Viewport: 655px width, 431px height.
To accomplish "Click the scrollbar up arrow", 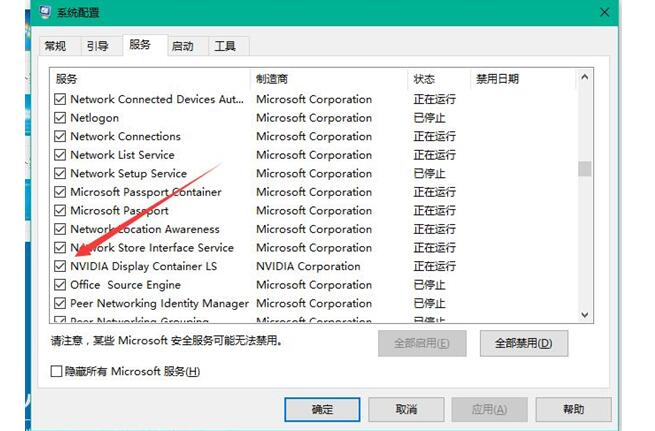I will tap(585, 77).
